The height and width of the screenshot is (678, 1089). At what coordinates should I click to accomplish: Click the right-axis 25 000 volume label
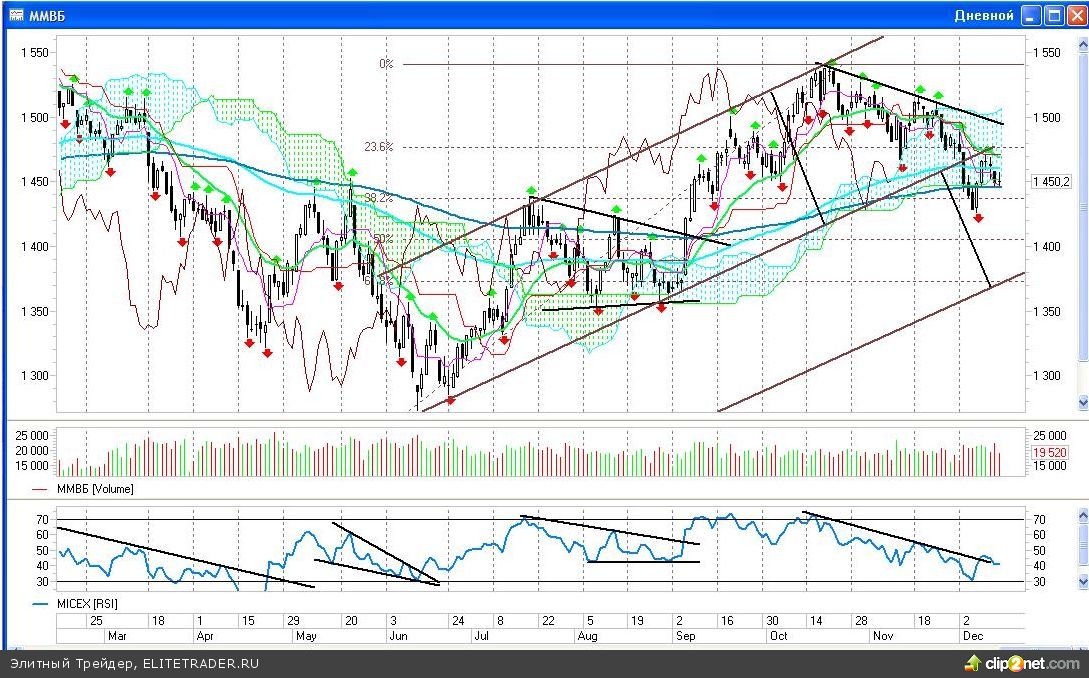pyautogui.click(x=1050, y=436)
